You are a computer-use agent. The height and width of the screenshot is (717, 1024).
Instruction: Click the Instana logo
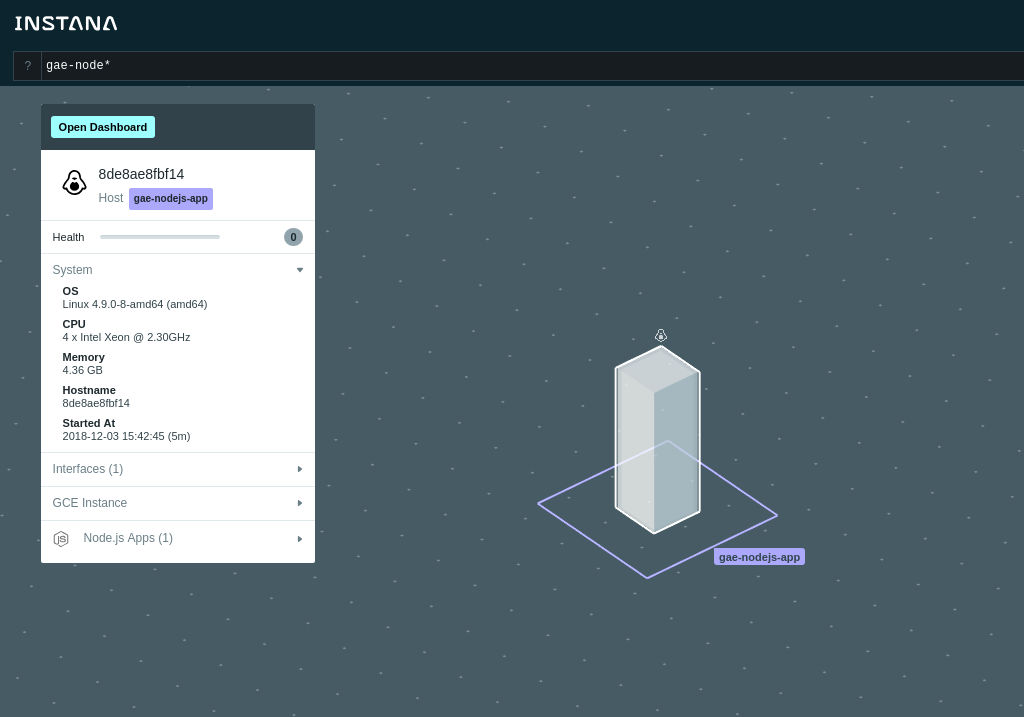tap(66, 24)
